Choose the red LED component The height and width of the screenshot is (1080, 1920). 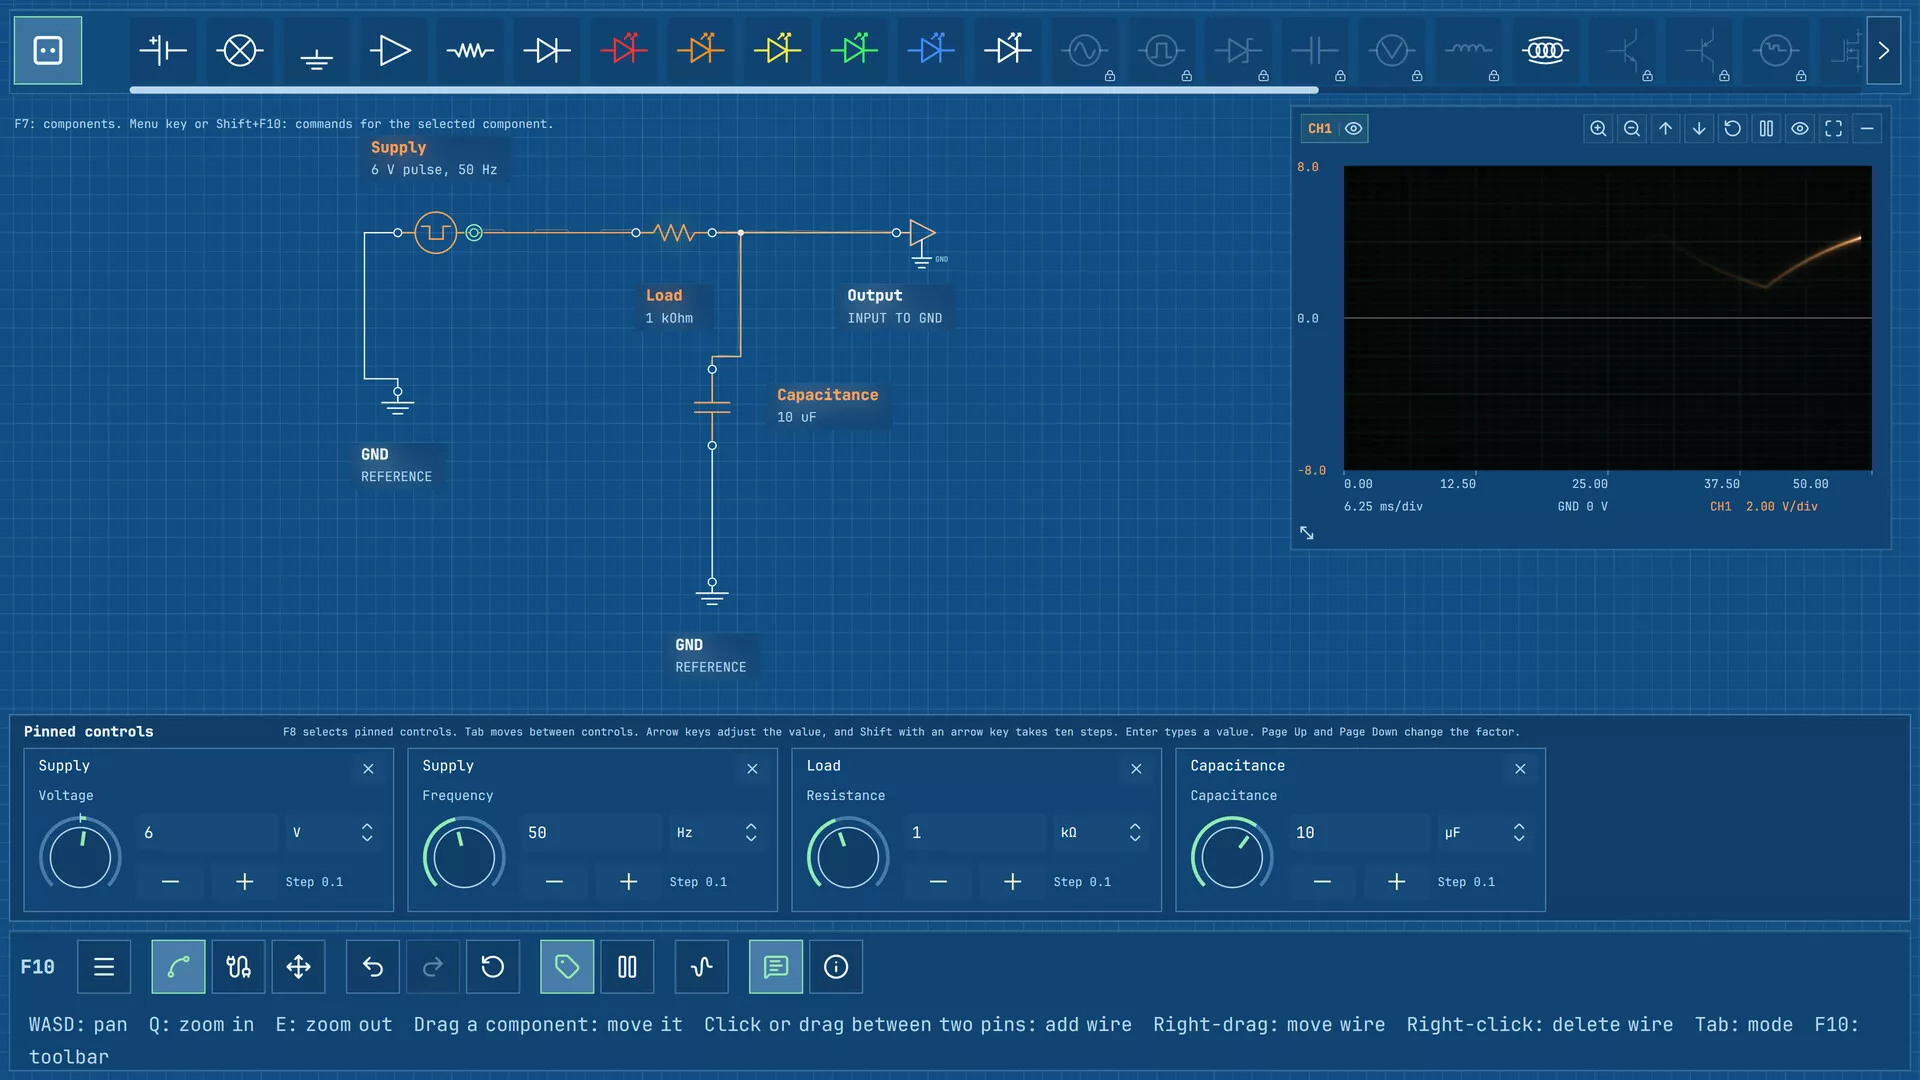[624, 50]
